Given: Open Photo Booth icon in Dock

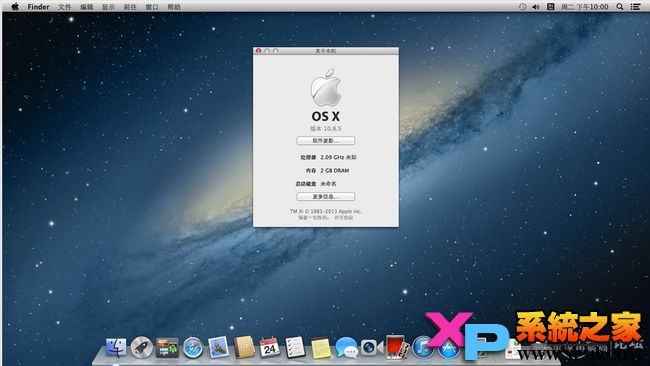Looking at the screenshot, I should pos(397,347).
